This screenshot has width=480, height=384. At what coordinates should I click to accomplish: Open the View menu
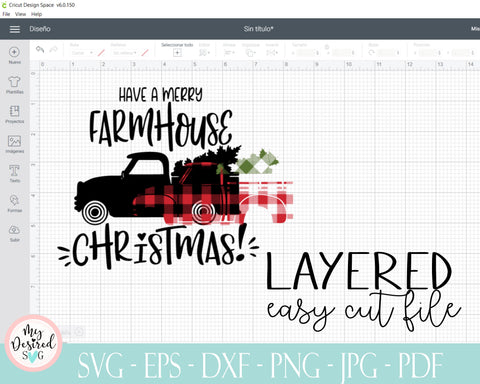point(20,14)
